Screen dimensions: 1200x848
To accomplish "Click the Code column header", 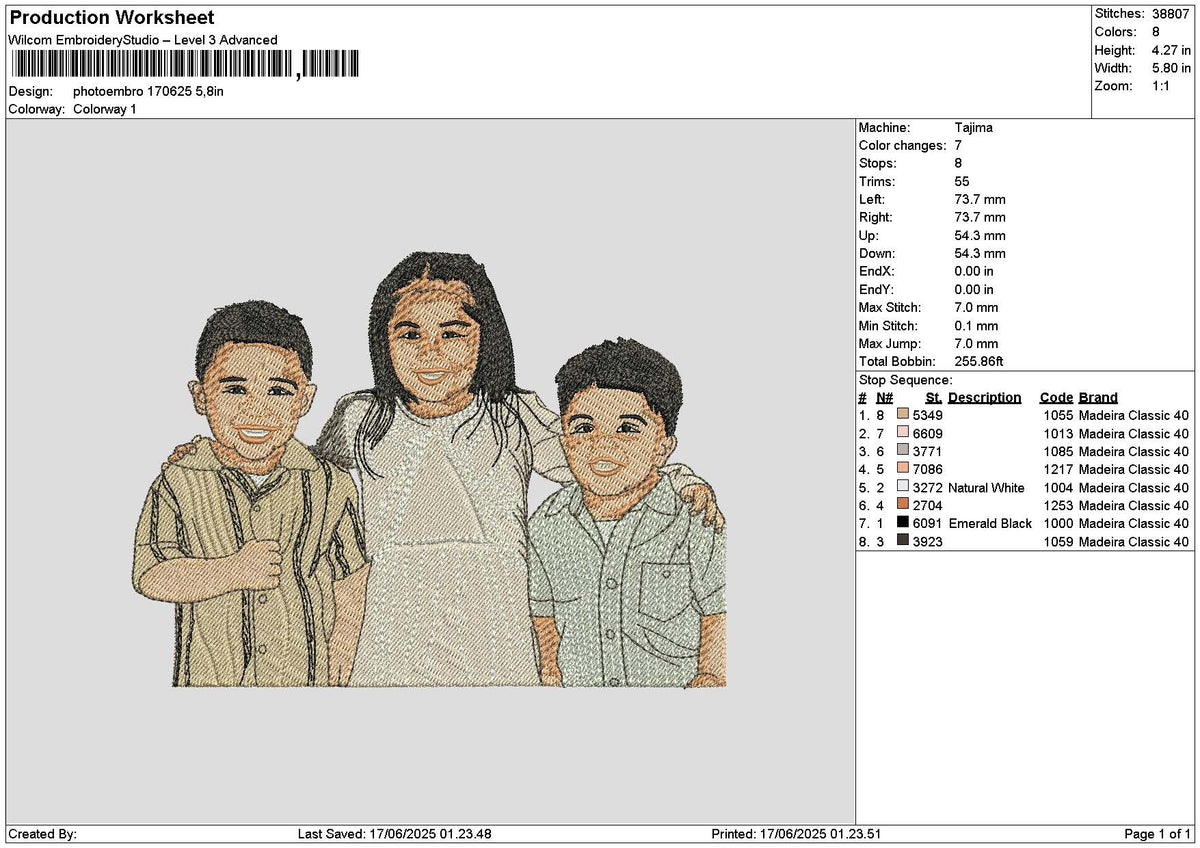I will coord(1055,397).
